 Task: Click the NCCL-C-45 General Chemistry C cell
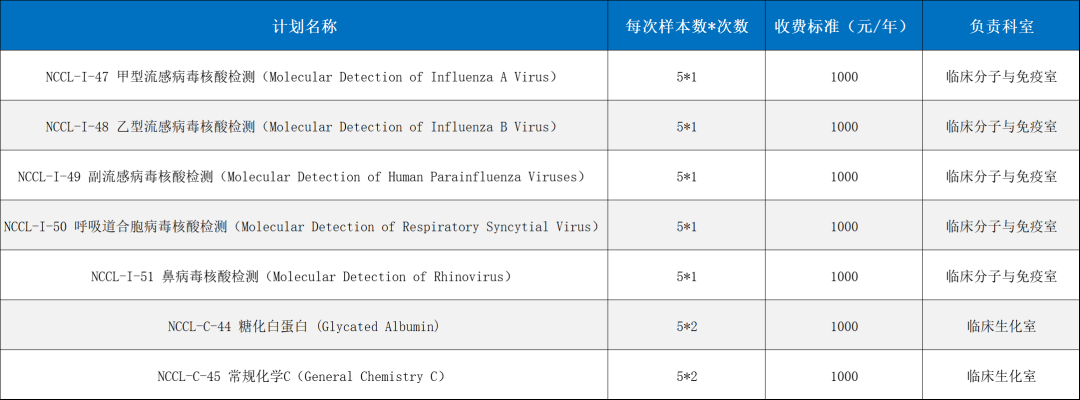pos(301,377)
